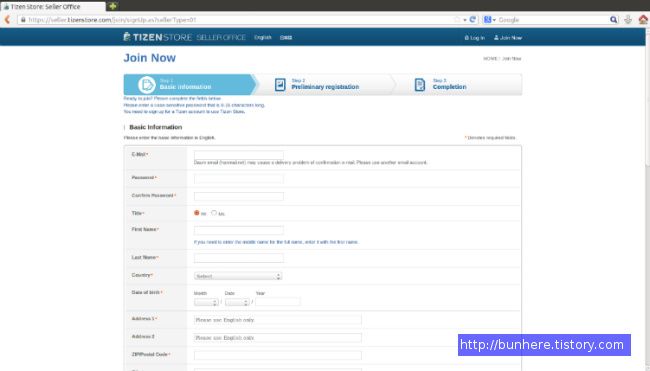The height and width of the screenshot is (371, 650).
Task: Click the 'Join Now' page heading
Action: click(x=150, y=58)
